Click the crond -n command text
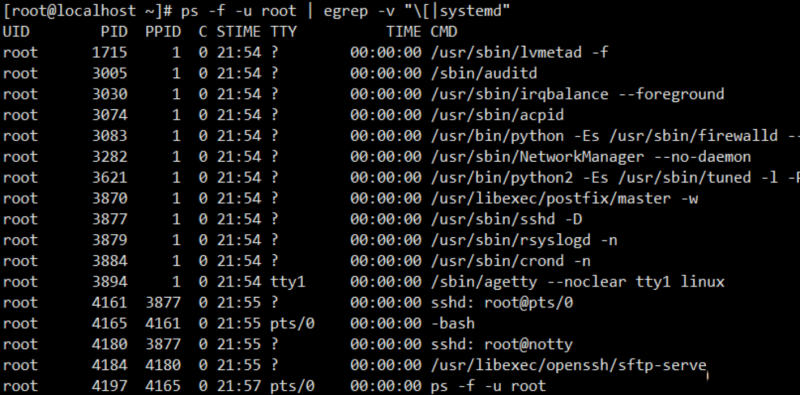The image size is (800, 395). (555, 261)
